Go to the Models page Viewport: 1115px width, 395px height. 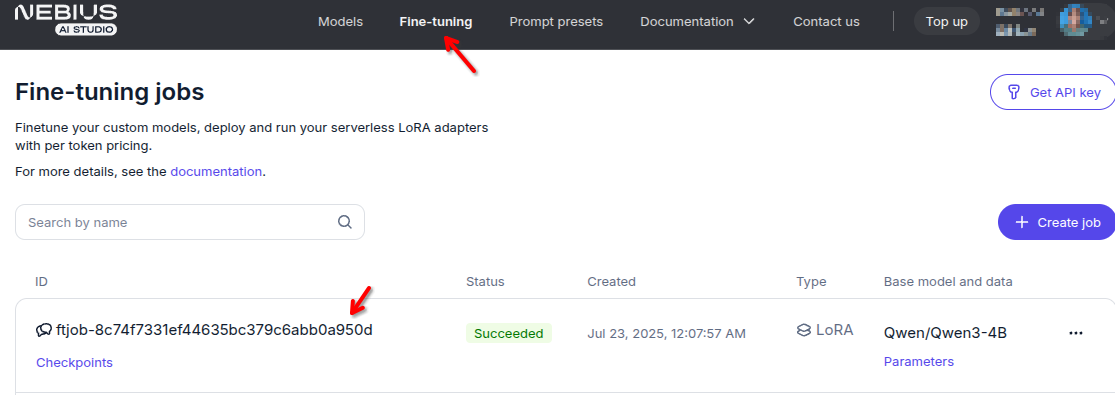341,21
